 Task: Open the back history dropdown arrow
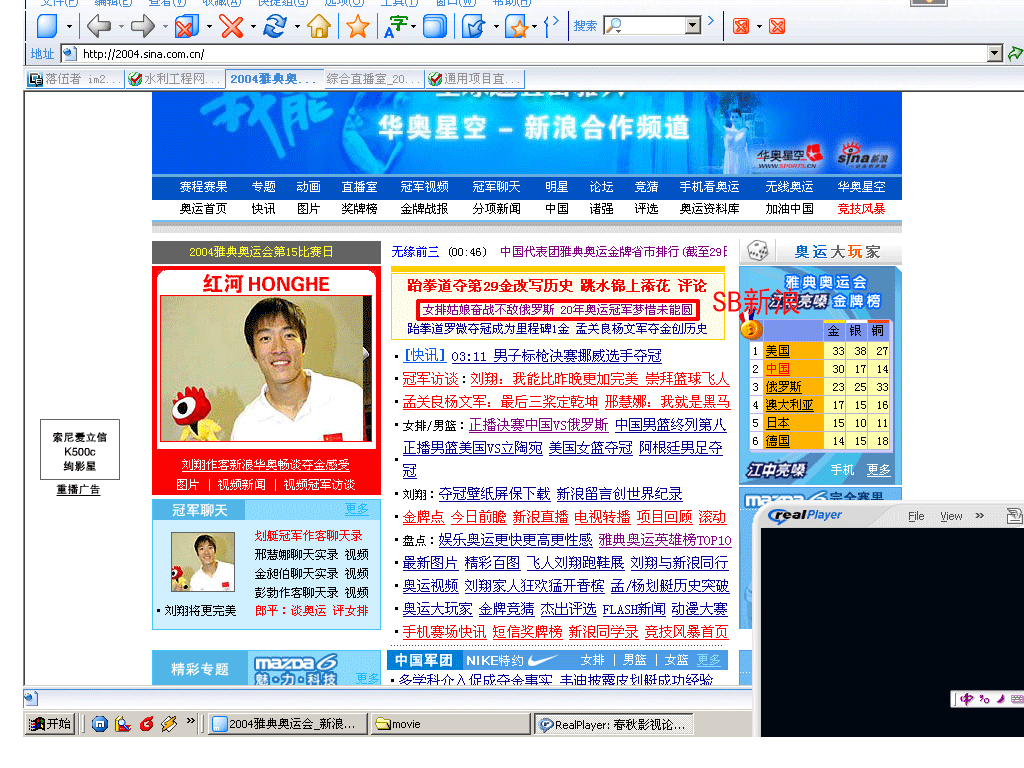click(x=121, y=27)
